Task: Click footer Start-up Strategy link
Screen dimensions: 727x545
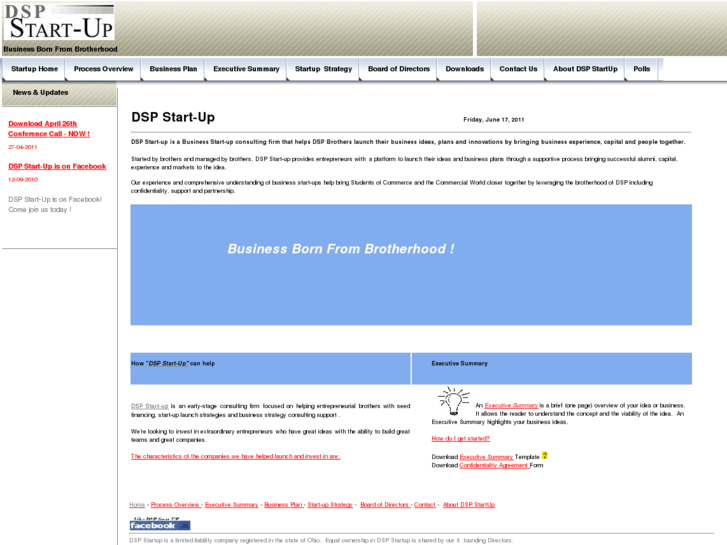Action: click(330, 505)
